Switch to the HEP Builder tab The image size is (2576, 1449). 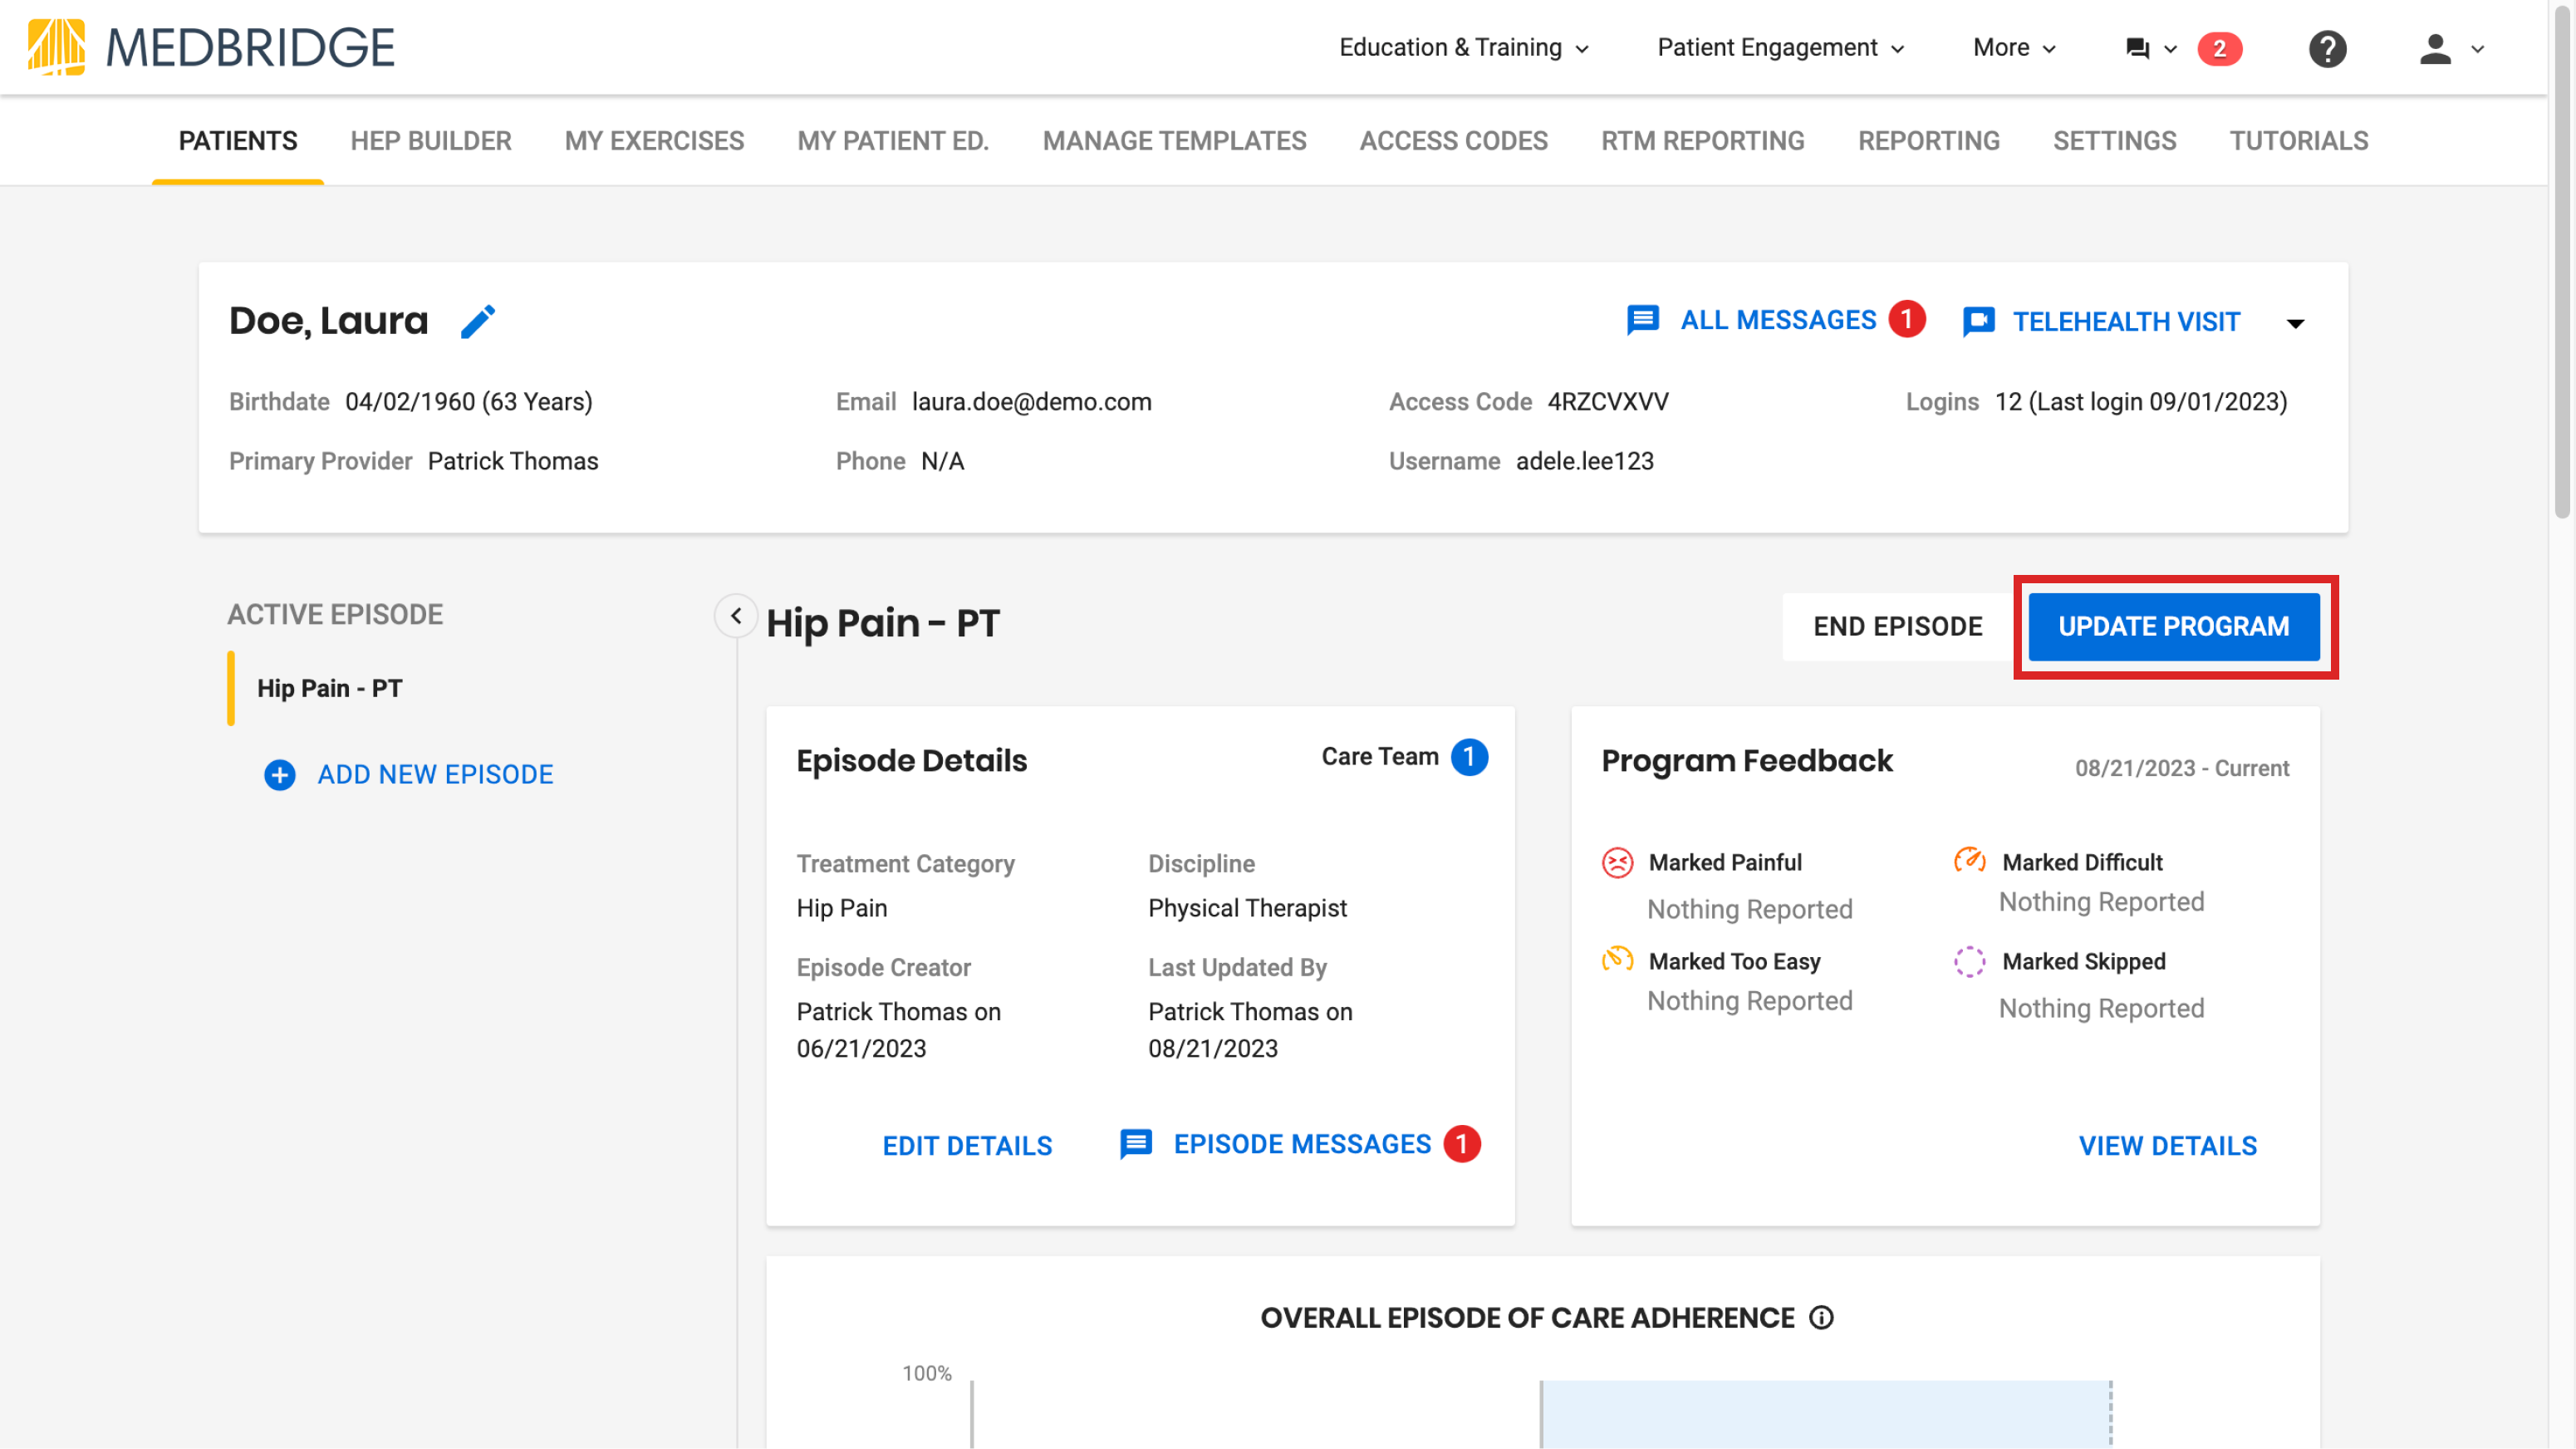430,141
